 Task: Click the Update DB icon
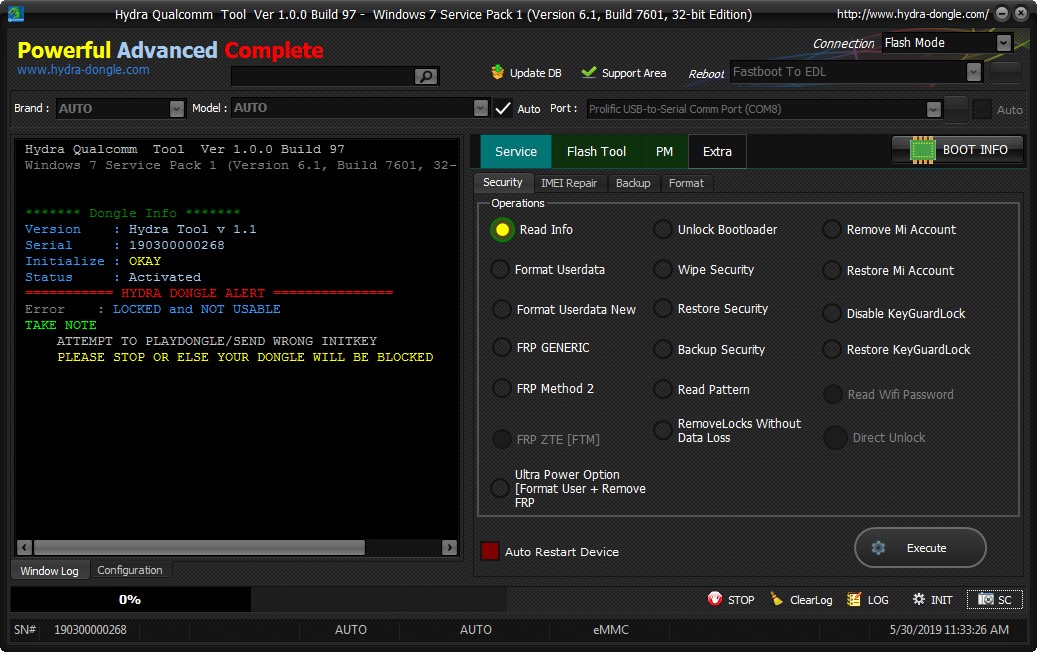tap(497, 72)
